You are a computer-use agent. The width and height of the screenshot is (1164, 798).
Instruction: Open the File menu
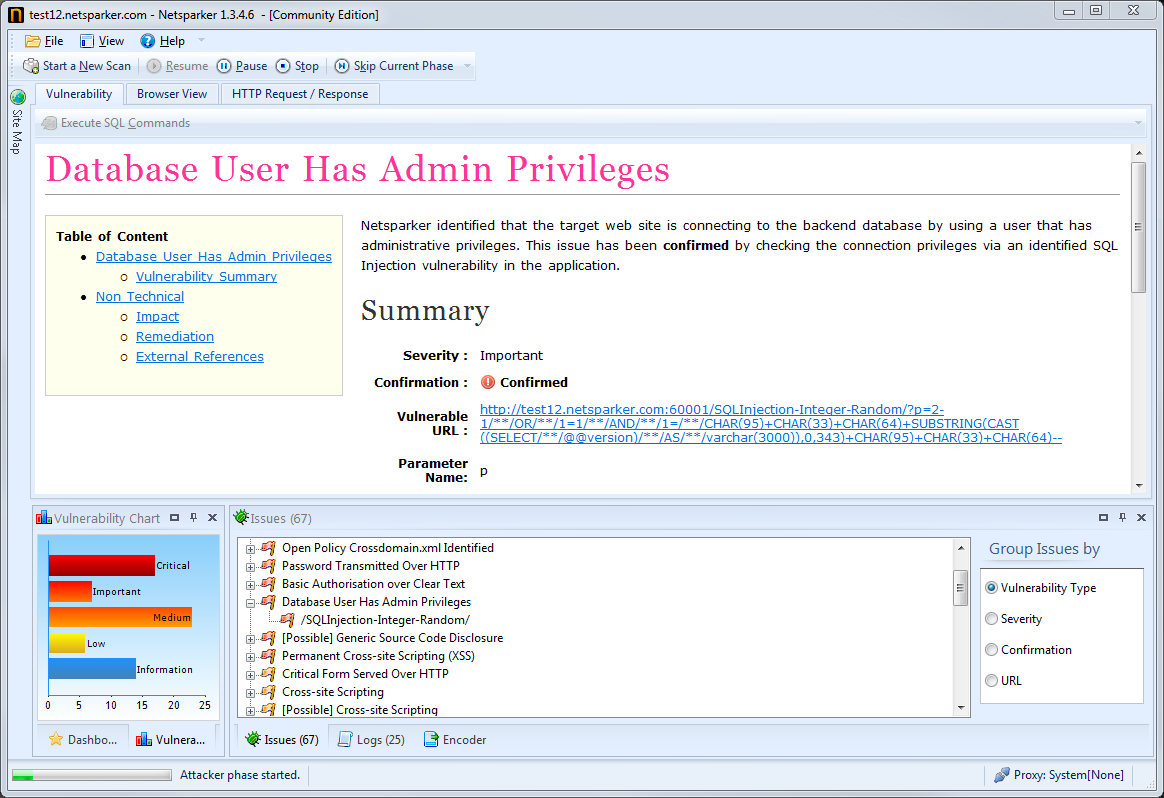tap(44, 41)
